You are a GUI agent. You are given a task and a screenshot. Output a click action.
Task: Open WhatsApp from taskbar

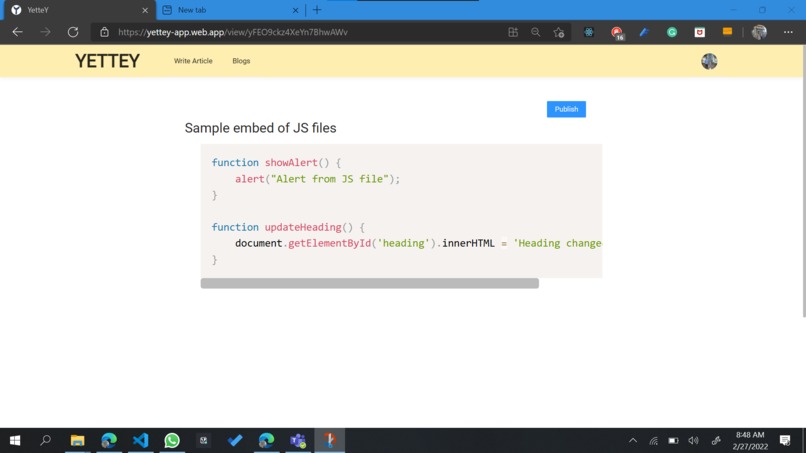tap(172, 441)
